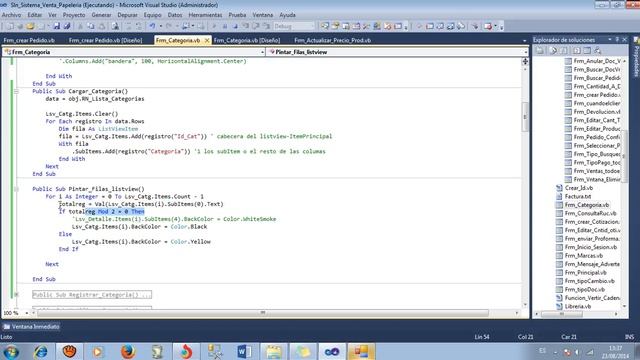The width and height of the screenshot is (640, 360).
Task: Click the Open File folder icon
Action: tap(30, 26)
